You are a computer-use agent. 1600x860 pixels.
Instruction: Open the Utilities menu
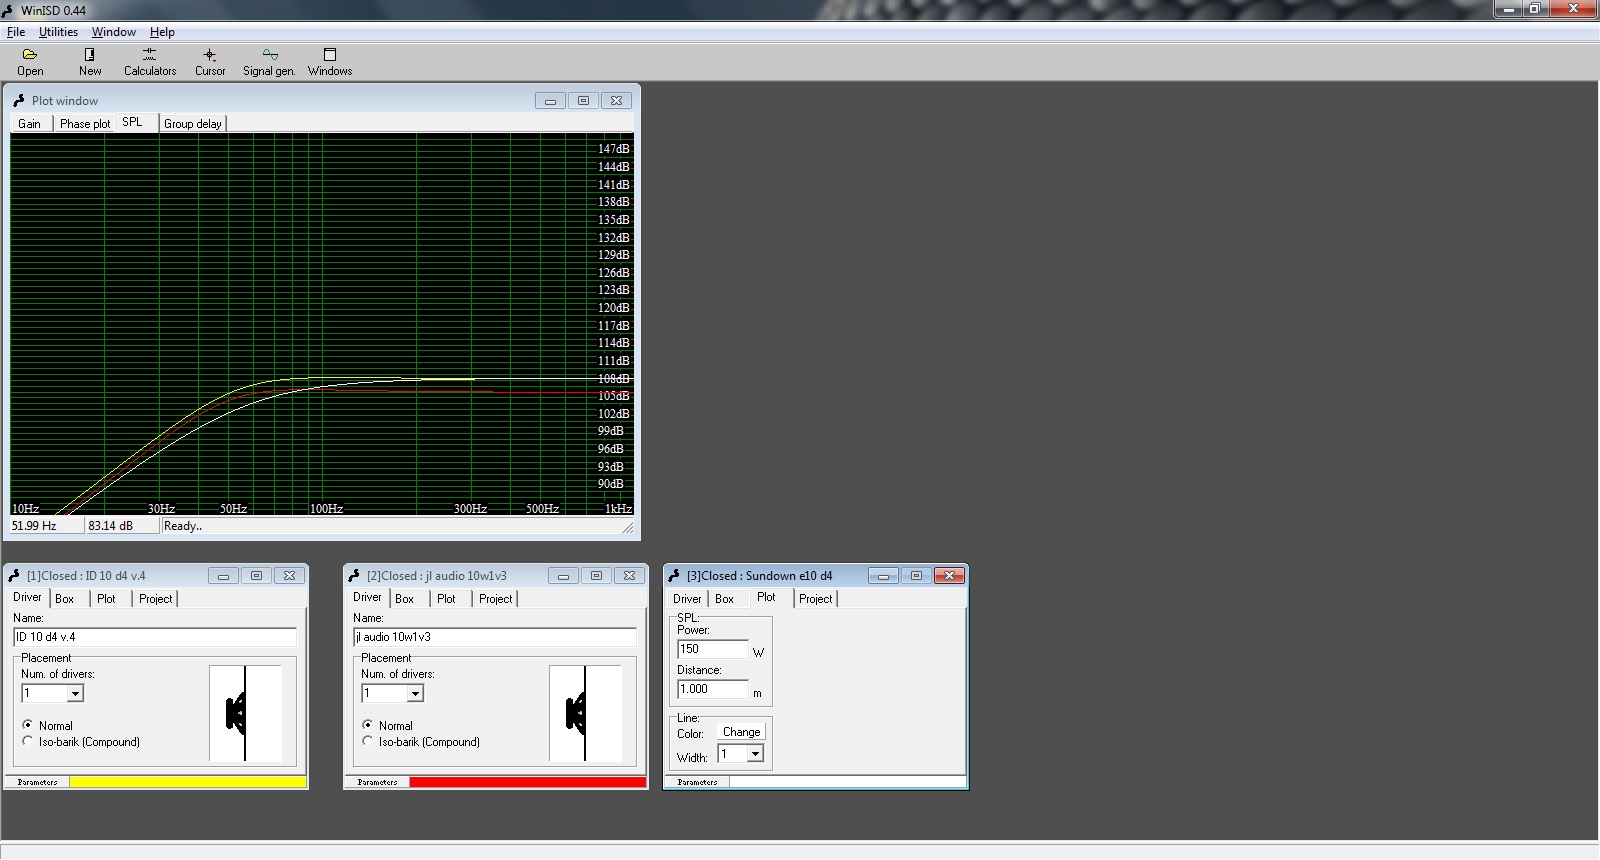[x=58, y=32]
